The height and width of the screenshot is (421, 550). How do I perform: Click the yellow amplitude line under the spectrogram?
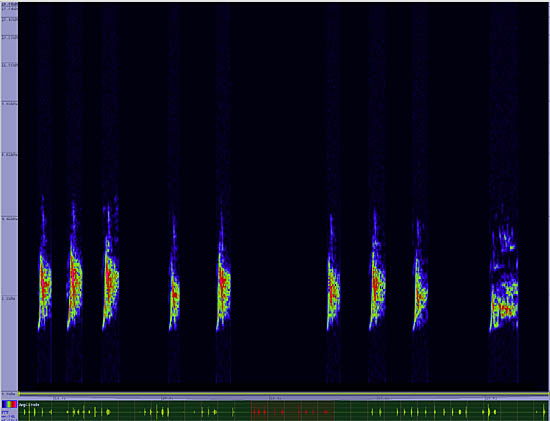[284, 394]
